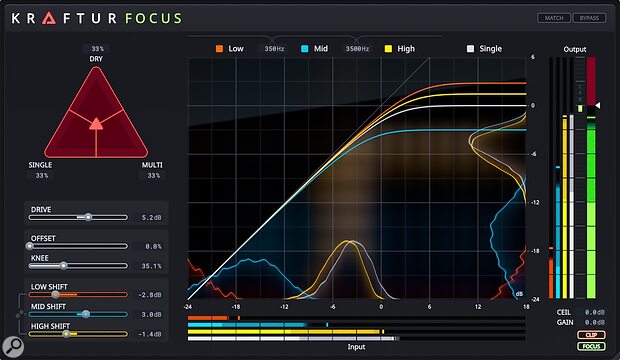Click the 3500Hz crossover field
Screen dimensions: 620x360
357,49
